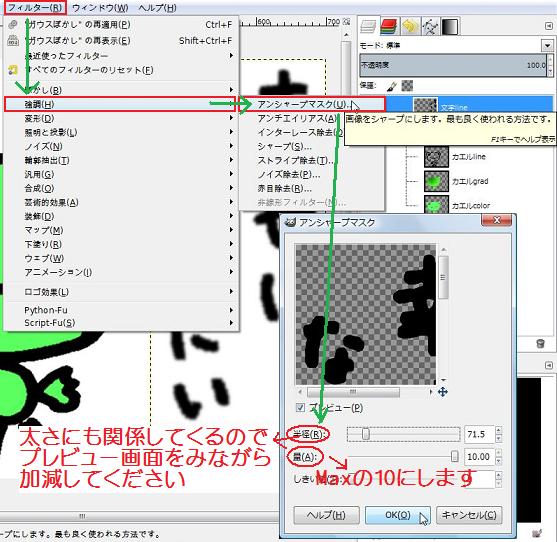The height and width of the screenshot is (542, 557).
Task: Toggle the プレビュー(P) checkbox
Action: pos(300,407)
